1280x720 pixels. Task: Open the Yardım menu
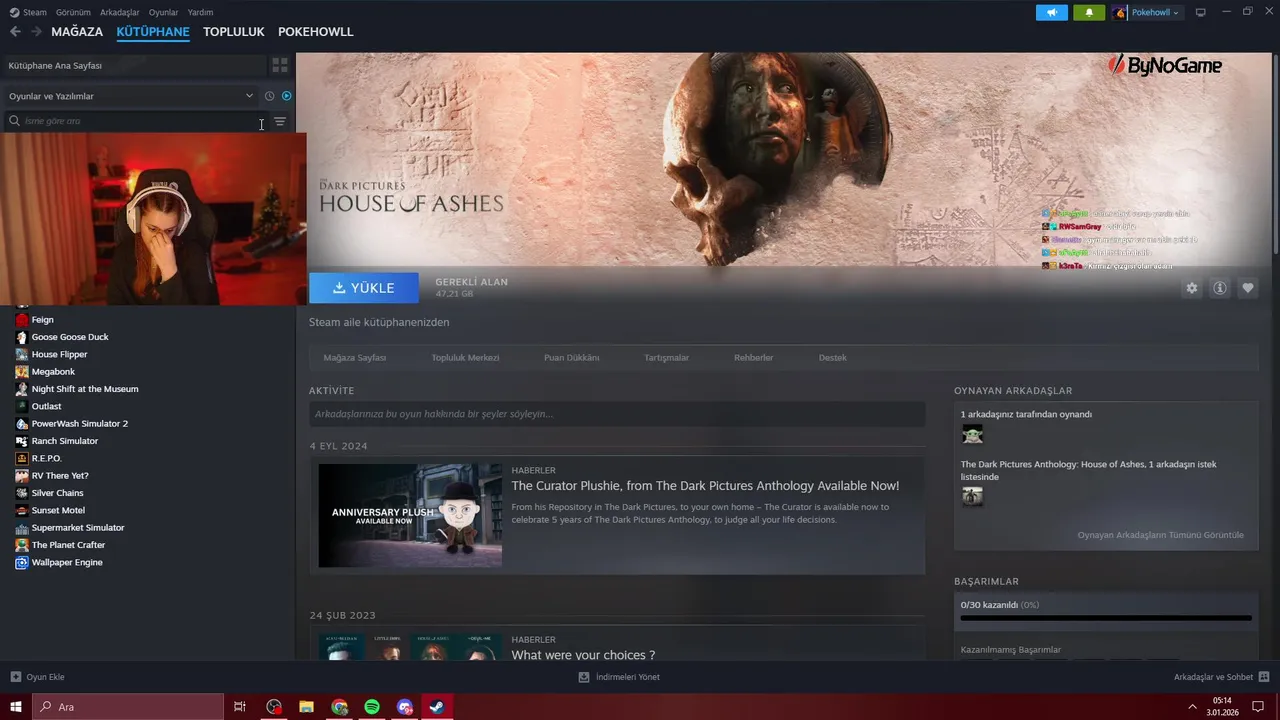tap(200, 12)
